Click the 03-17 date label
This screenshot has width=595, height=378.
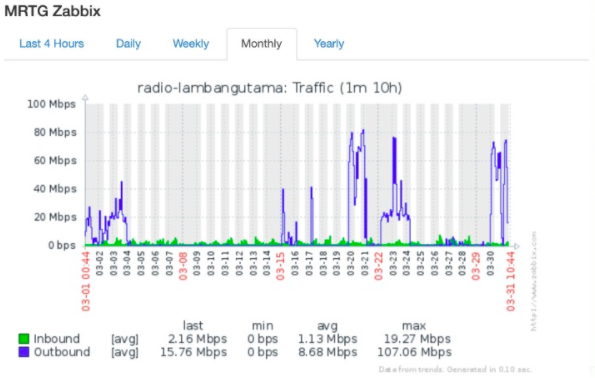pos(309,263)
